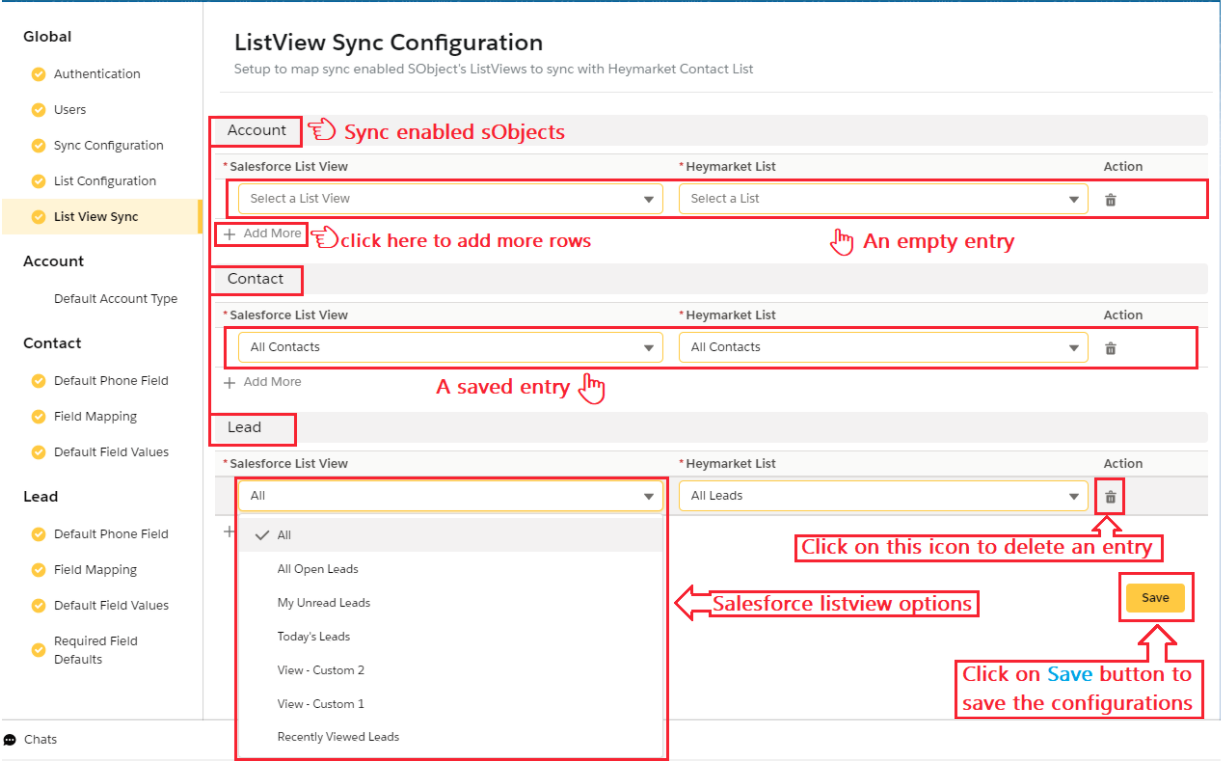Delete the Lead row via trash icon
The image size is (1225, 762).
coord(1110,496)
